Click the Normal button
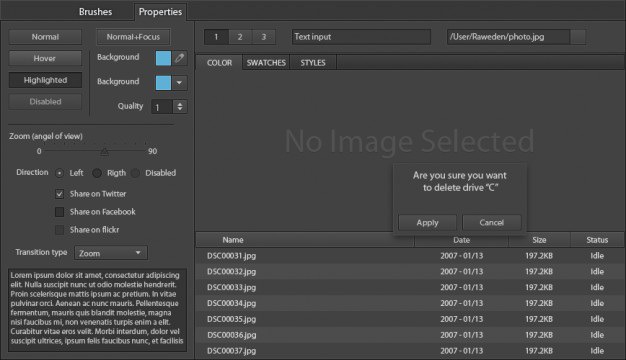This screenshot has height=360, width=626. (x=45, y=37)
